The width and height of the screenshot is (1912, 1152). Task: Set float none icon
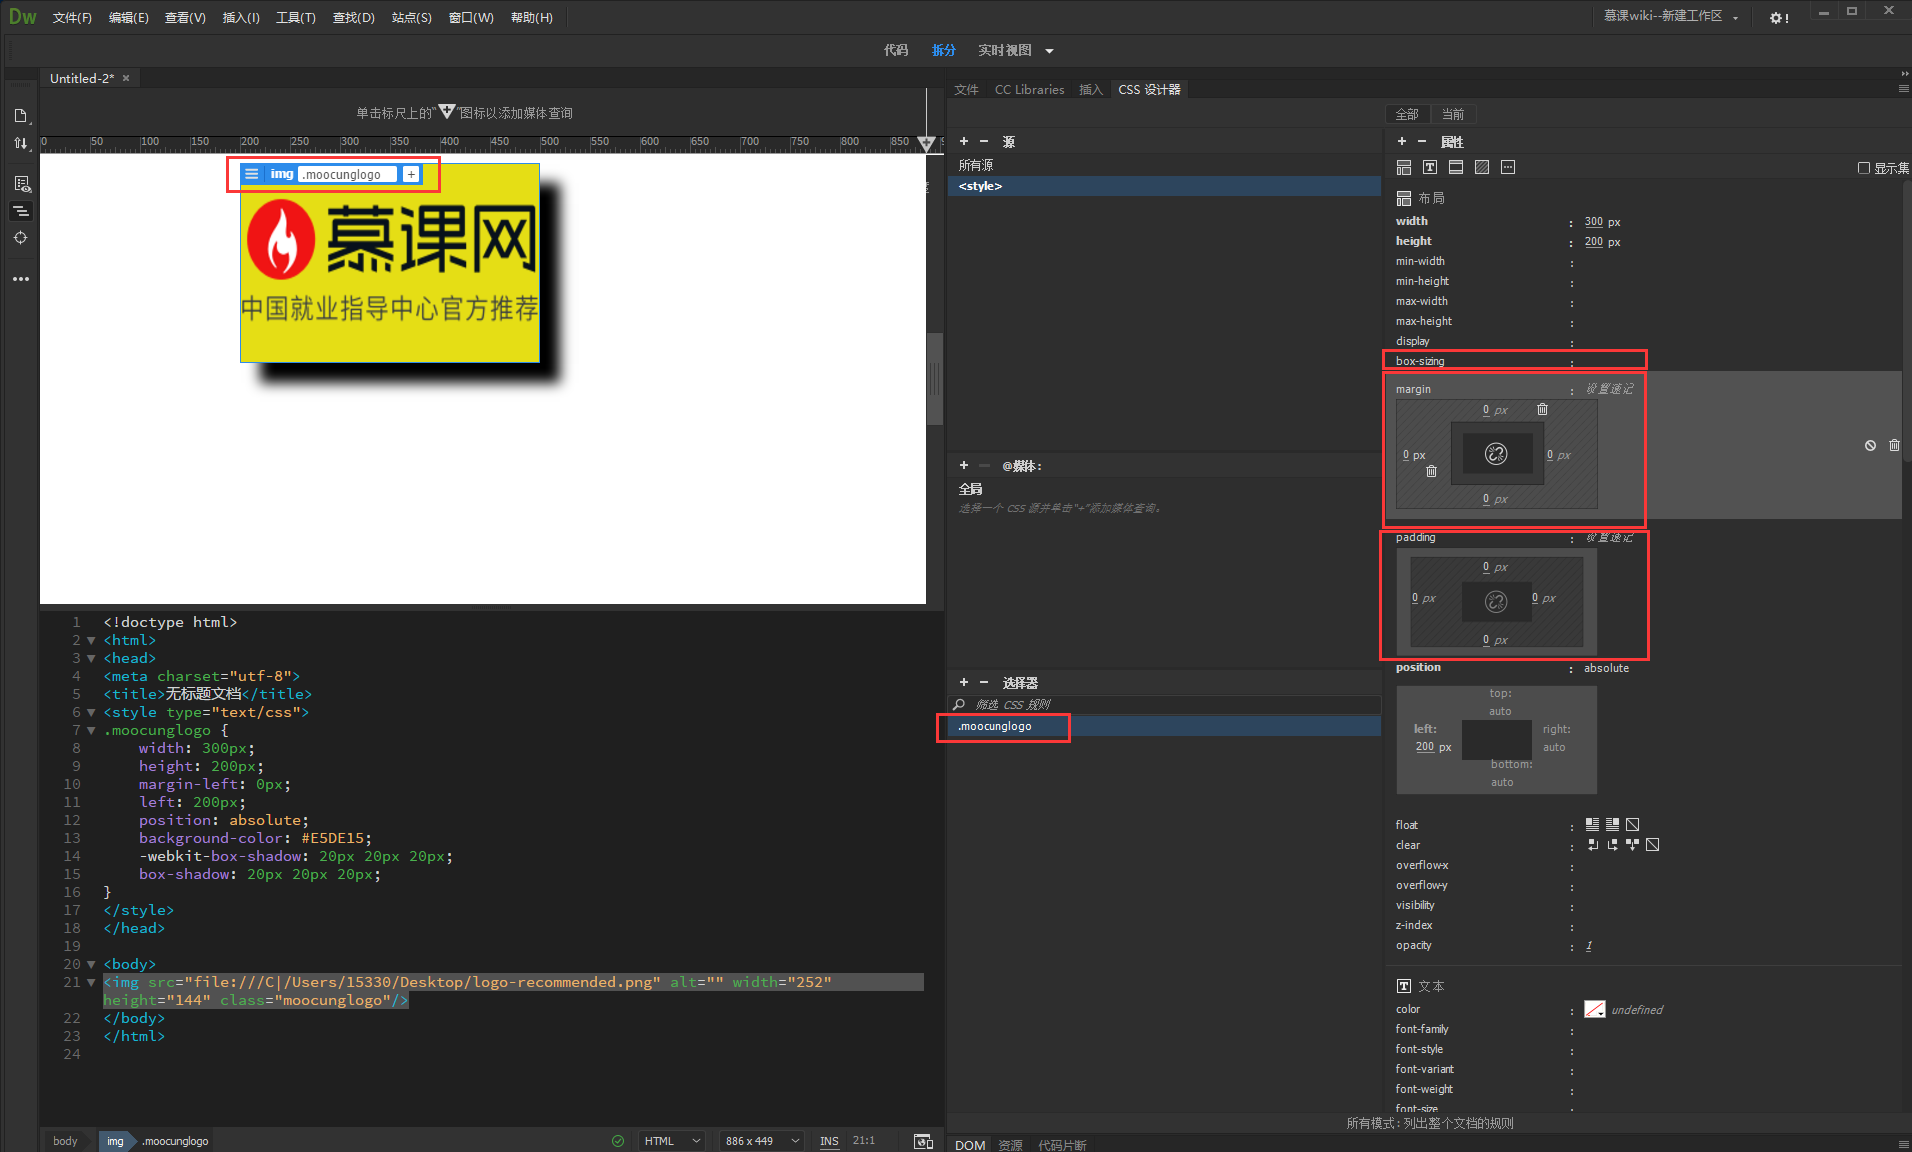click(x=1632, y=825)
